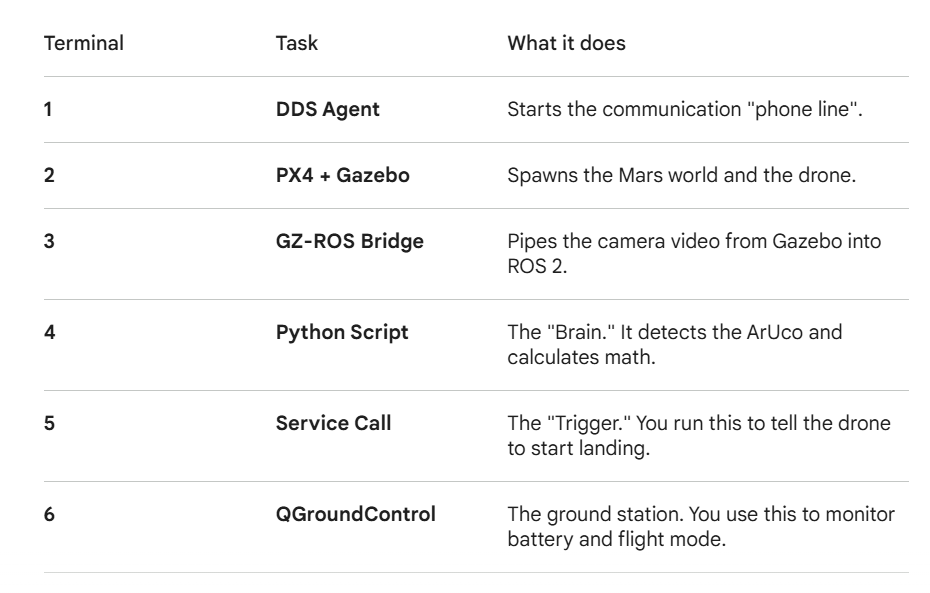Click terminal number 6 cell
This screenshot has width=930, height=593.
49,514
